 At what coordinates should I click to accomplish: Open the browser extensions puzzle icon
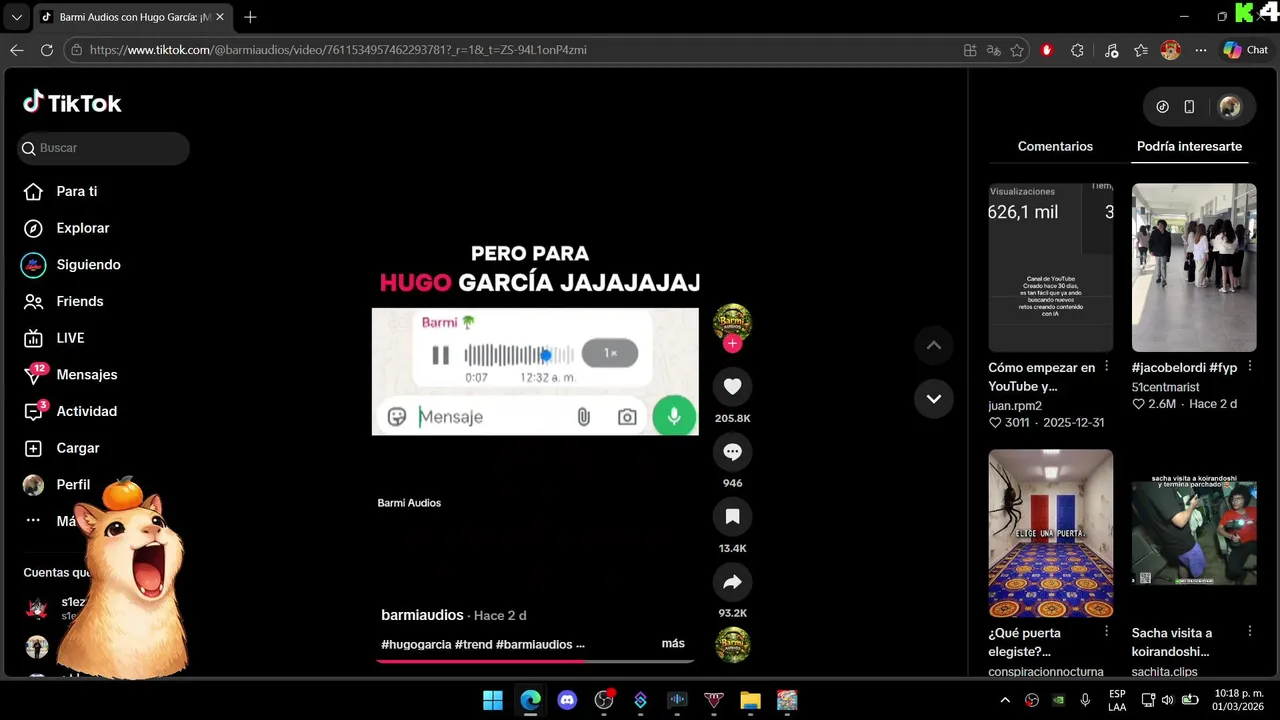[1077, 50]
